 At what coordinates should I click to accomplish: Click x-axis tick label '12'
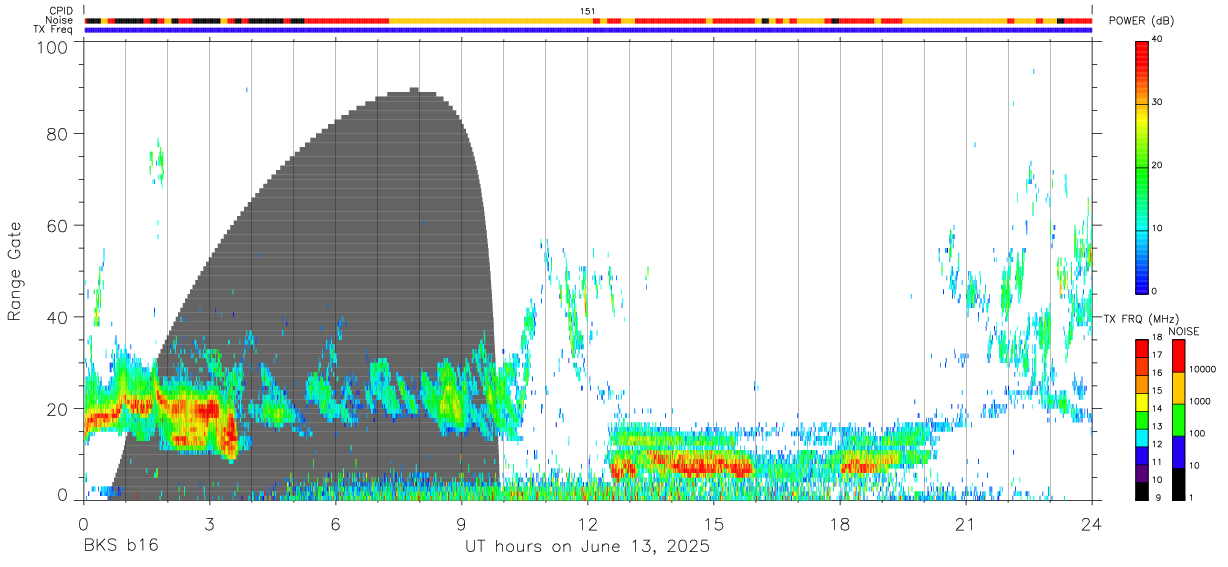587,524
